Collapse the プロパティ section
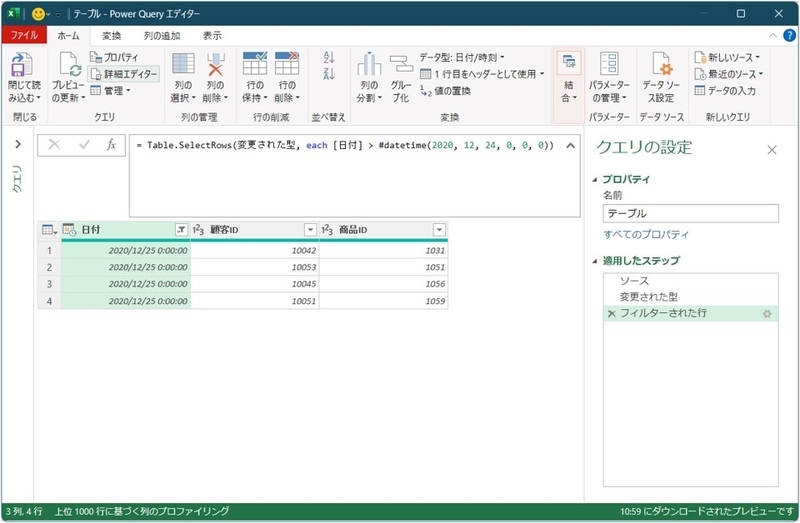800x523 pixels. tap(594, 180)
